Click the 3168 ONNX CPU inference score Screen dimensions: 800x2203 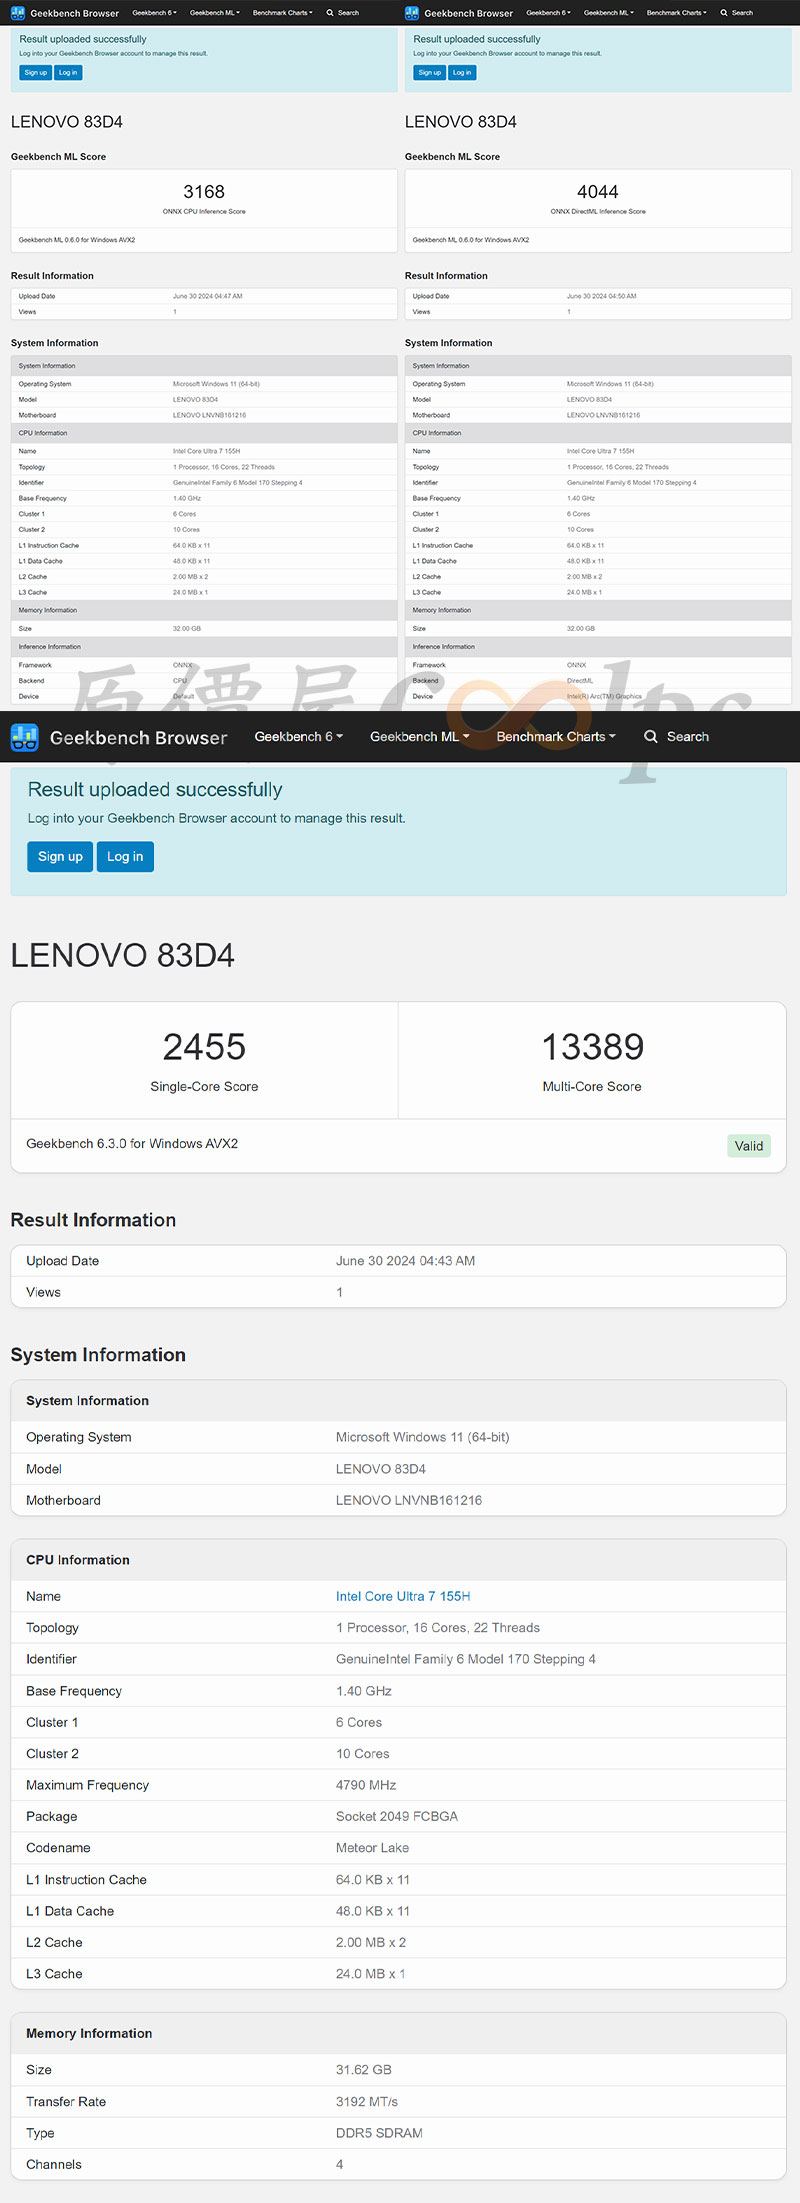coord(204,192)
